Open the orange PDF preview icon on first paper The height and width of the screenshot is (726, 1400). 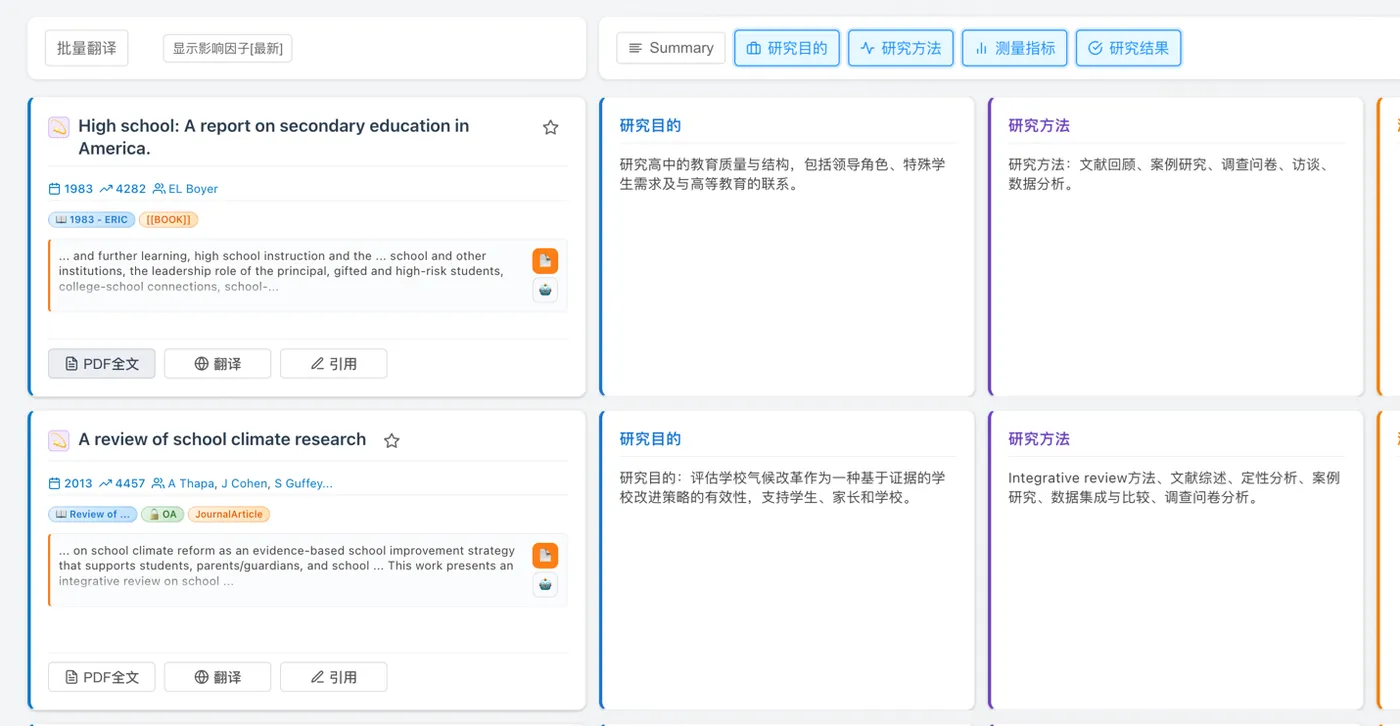point(544,260)
